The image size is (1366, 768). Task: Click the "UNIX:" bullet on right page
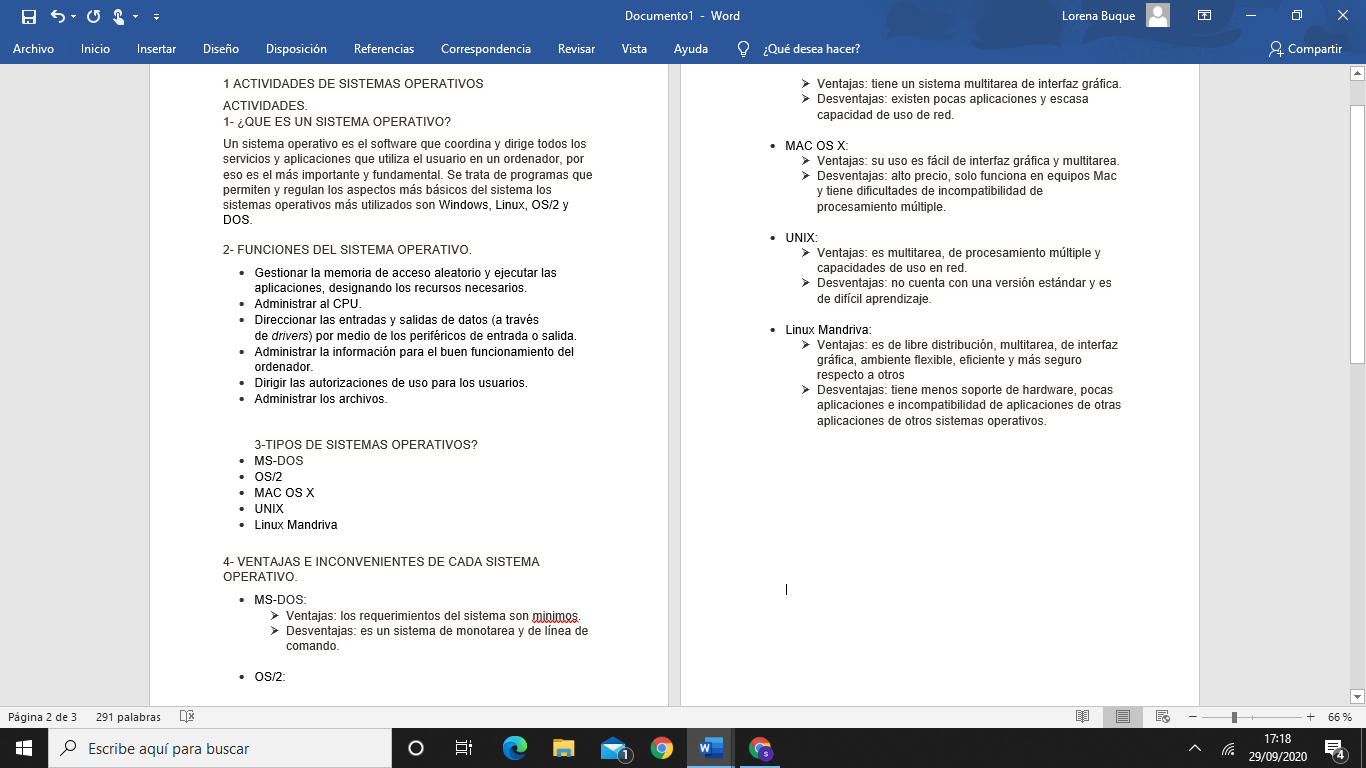[x=801, y=238]
